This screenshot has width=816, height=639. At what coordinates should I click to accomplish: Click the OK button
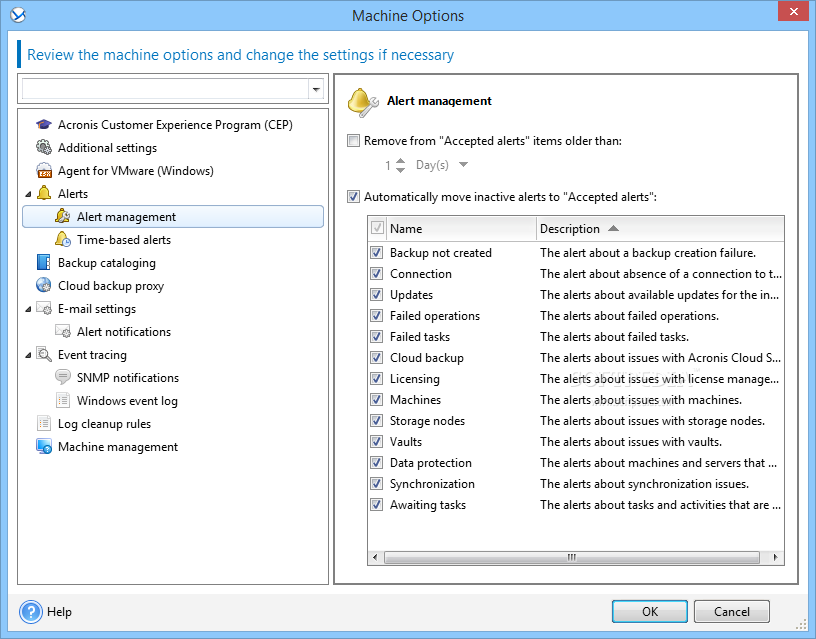[x=649, y=611]
